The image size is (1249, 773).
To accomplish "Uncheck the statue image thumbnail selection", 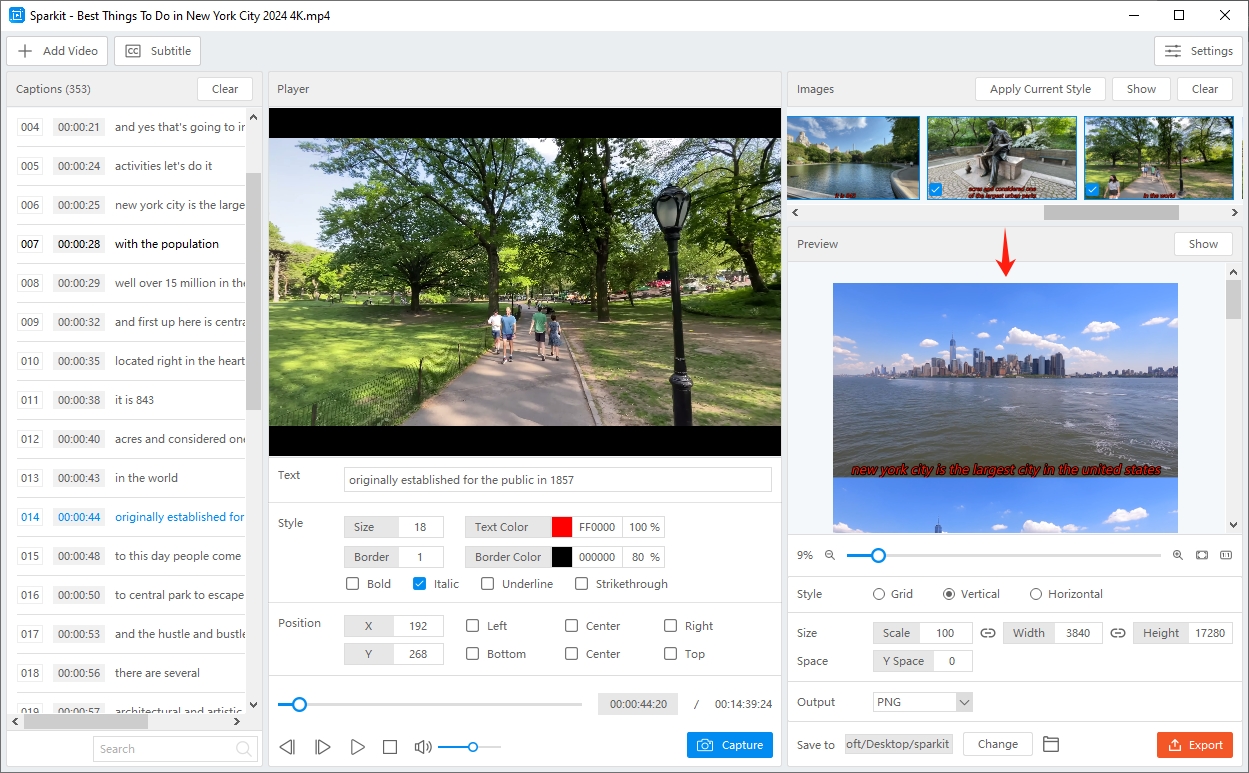I will pos(934,189).
